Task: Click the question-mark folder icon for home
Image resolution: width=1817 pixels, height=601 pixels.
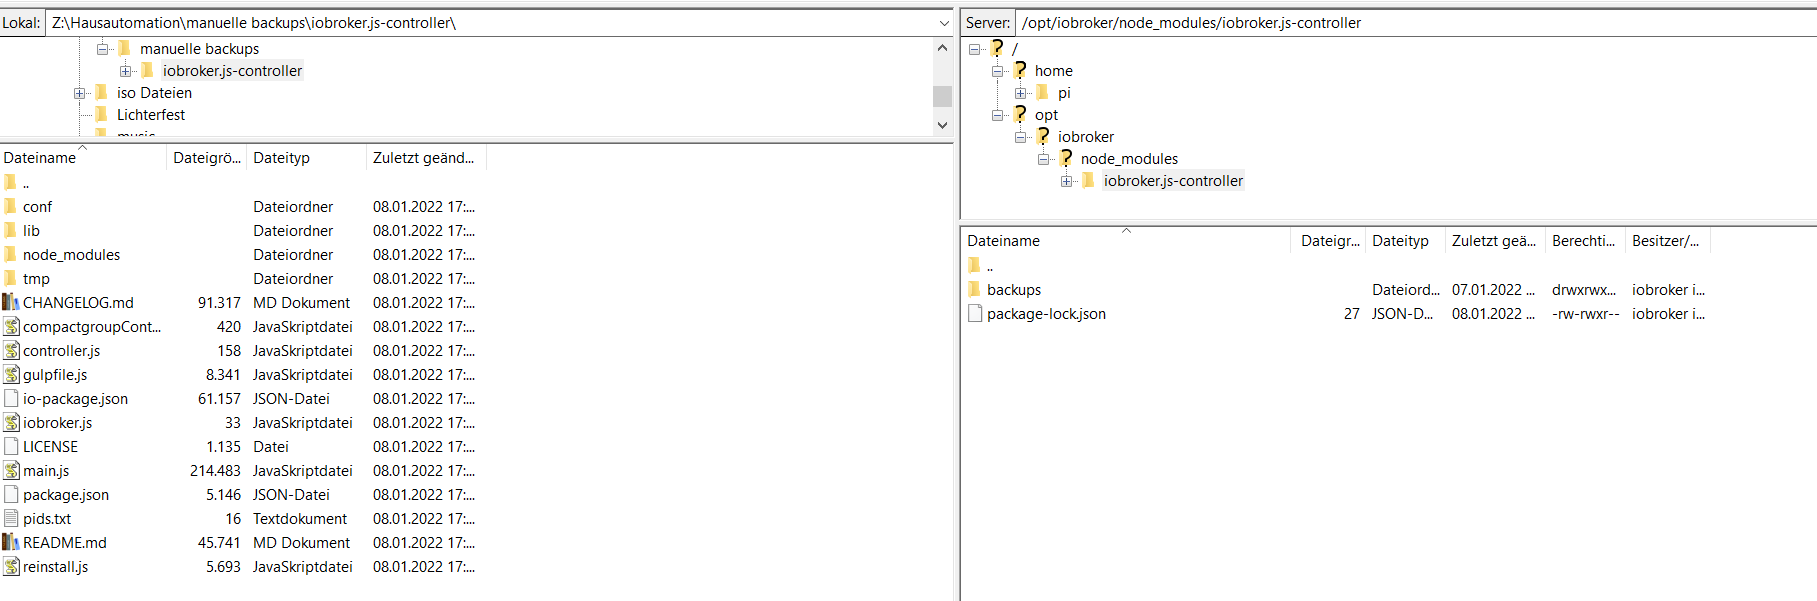Action: click(x=1020, y=70)
